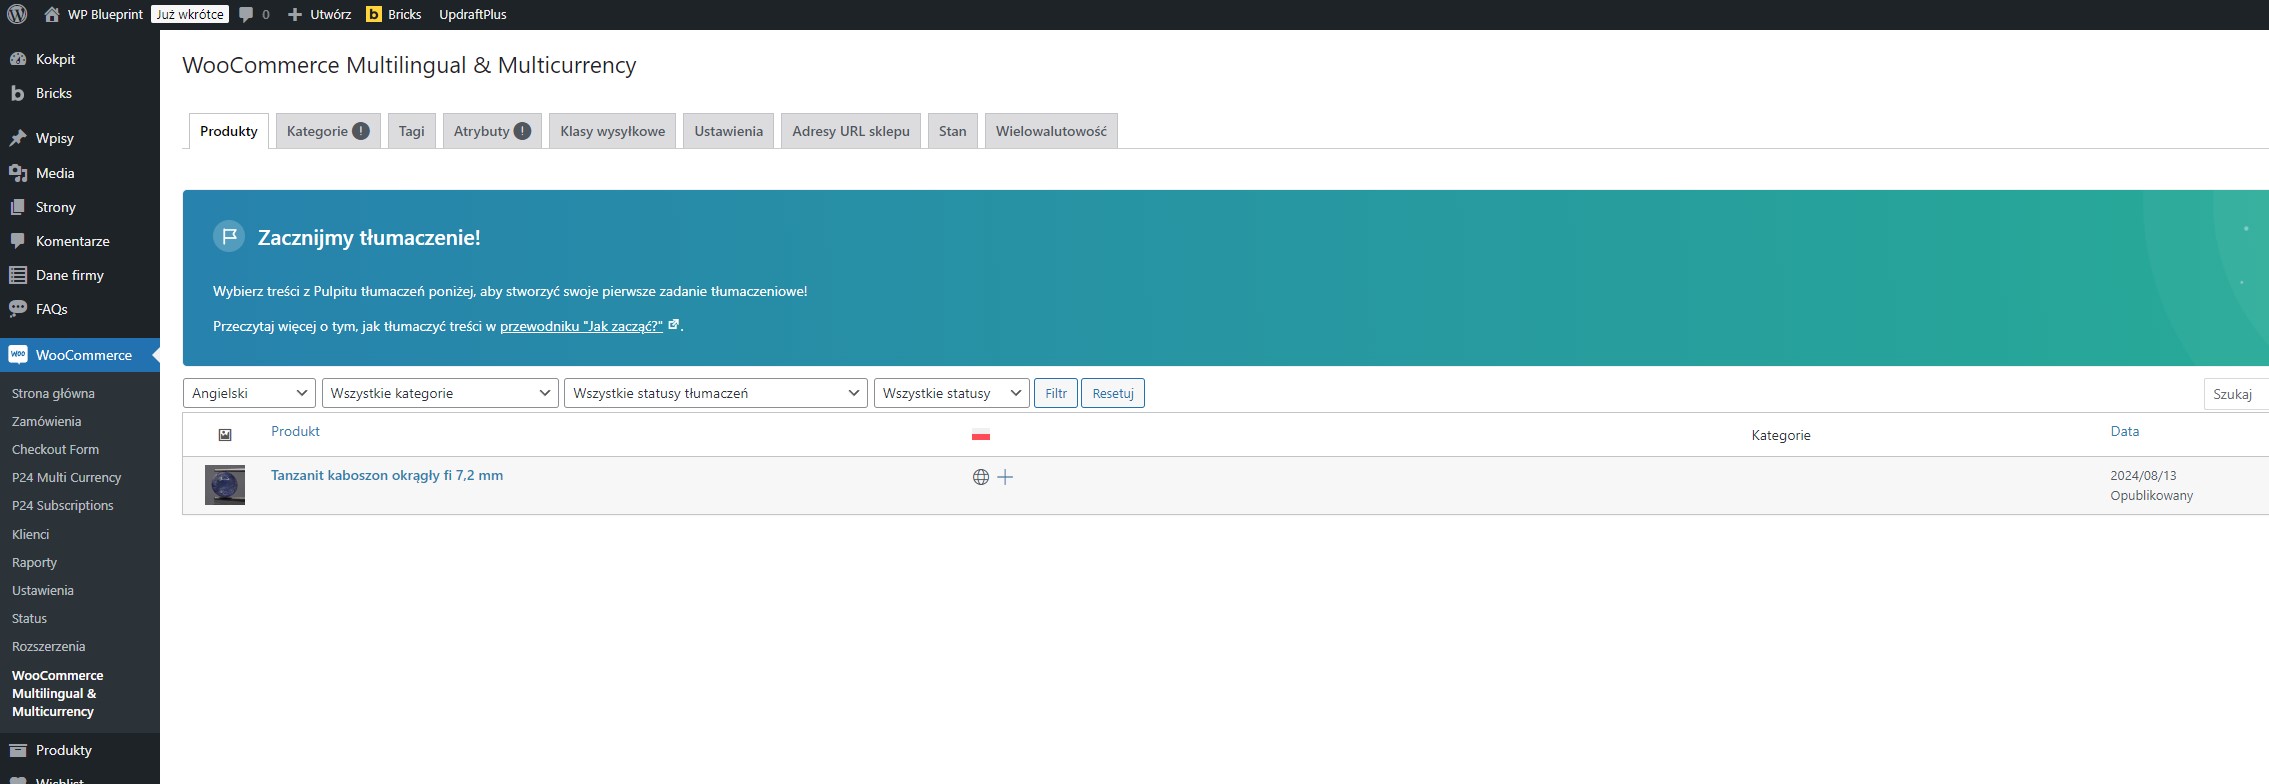Screen dimensions: 2269x784
Task: Open WP Blueprint site name link
Action: 105,14
